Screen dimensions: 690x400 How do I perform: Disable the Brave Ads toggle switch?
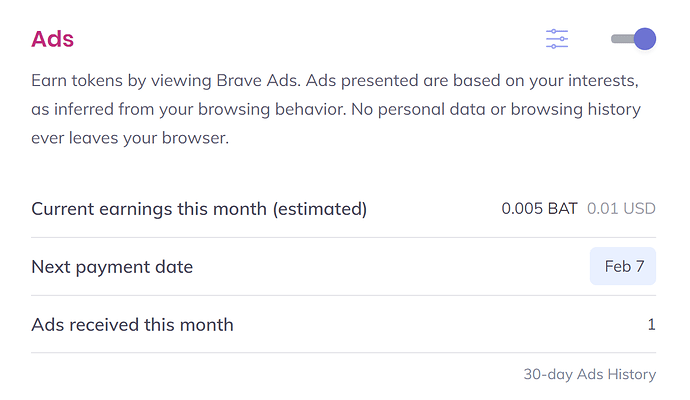tap(633, 39)
